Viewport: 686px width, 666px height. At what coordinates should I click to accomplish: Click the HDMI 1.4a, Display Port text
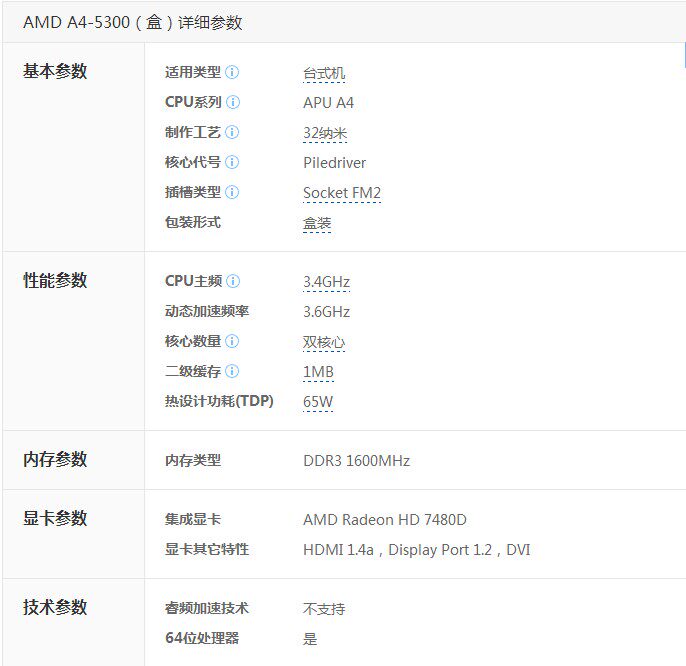(x=417, y=550)
